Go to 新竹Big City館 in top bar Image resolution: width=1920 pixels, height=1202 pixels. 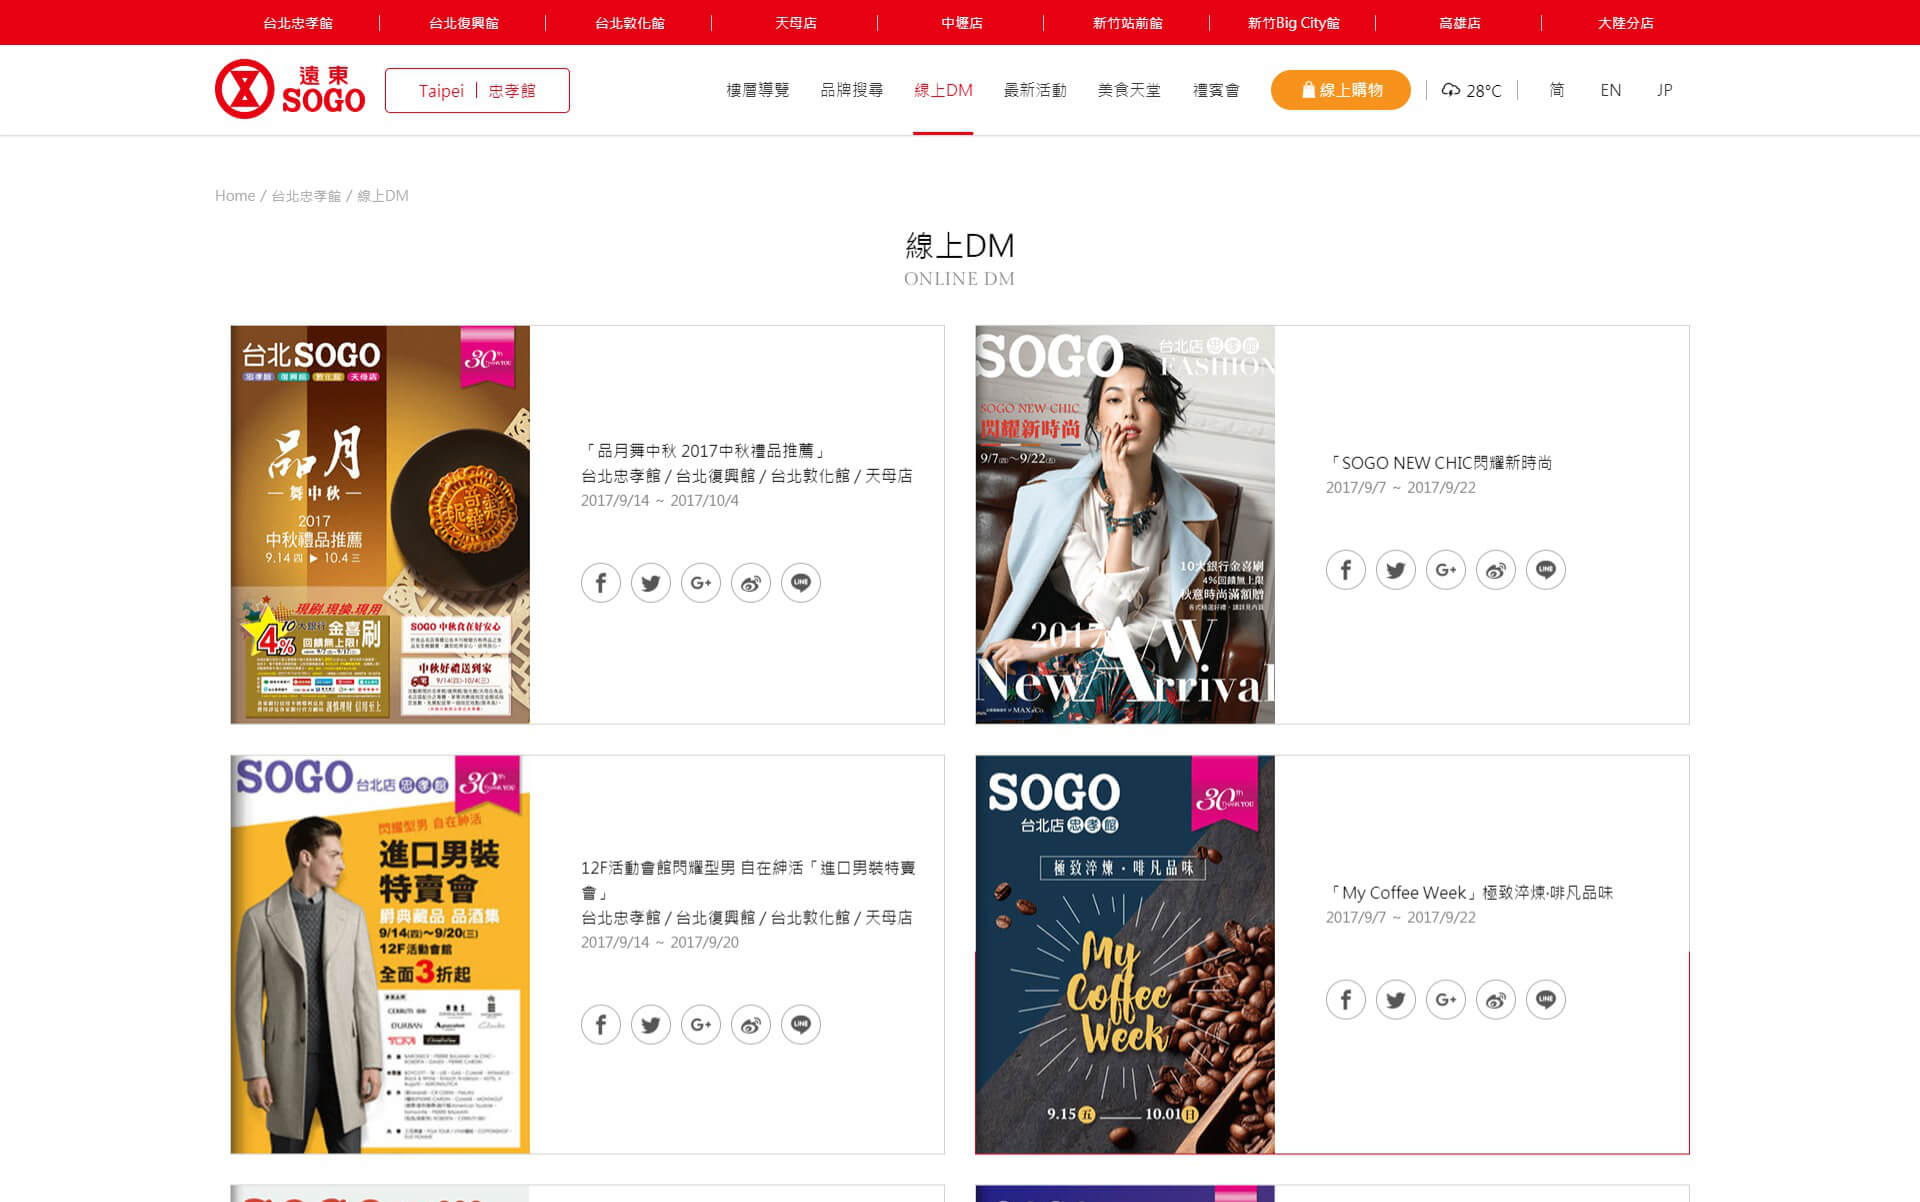1294,23
